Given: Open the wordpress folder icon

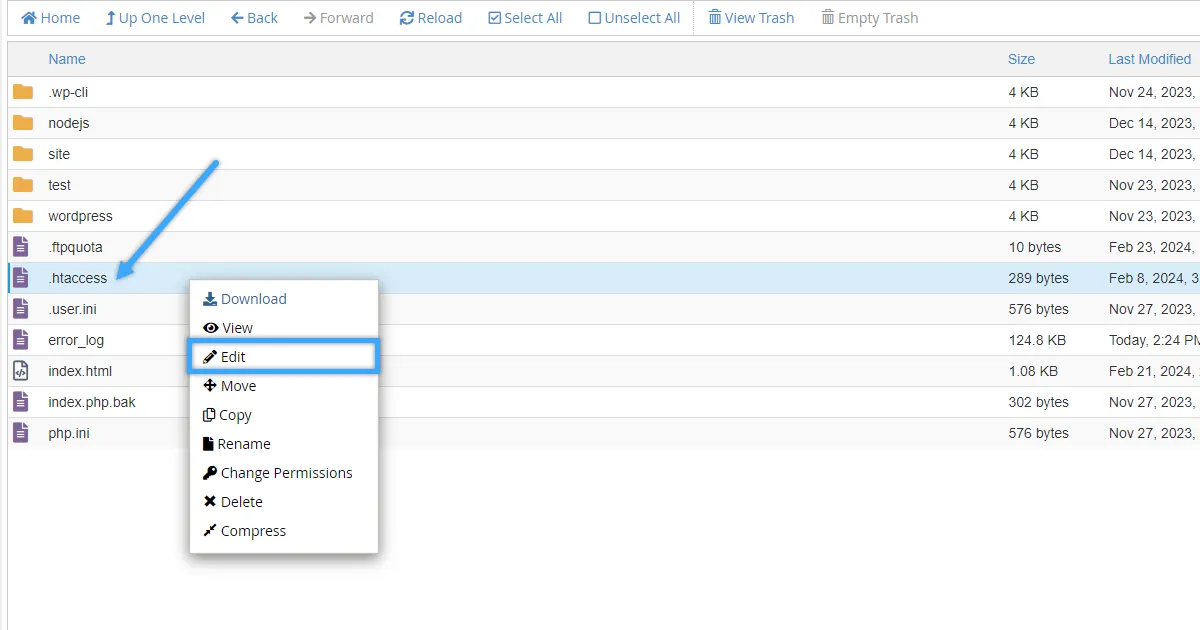Looking at the screenshot, I should coord(23,216).
